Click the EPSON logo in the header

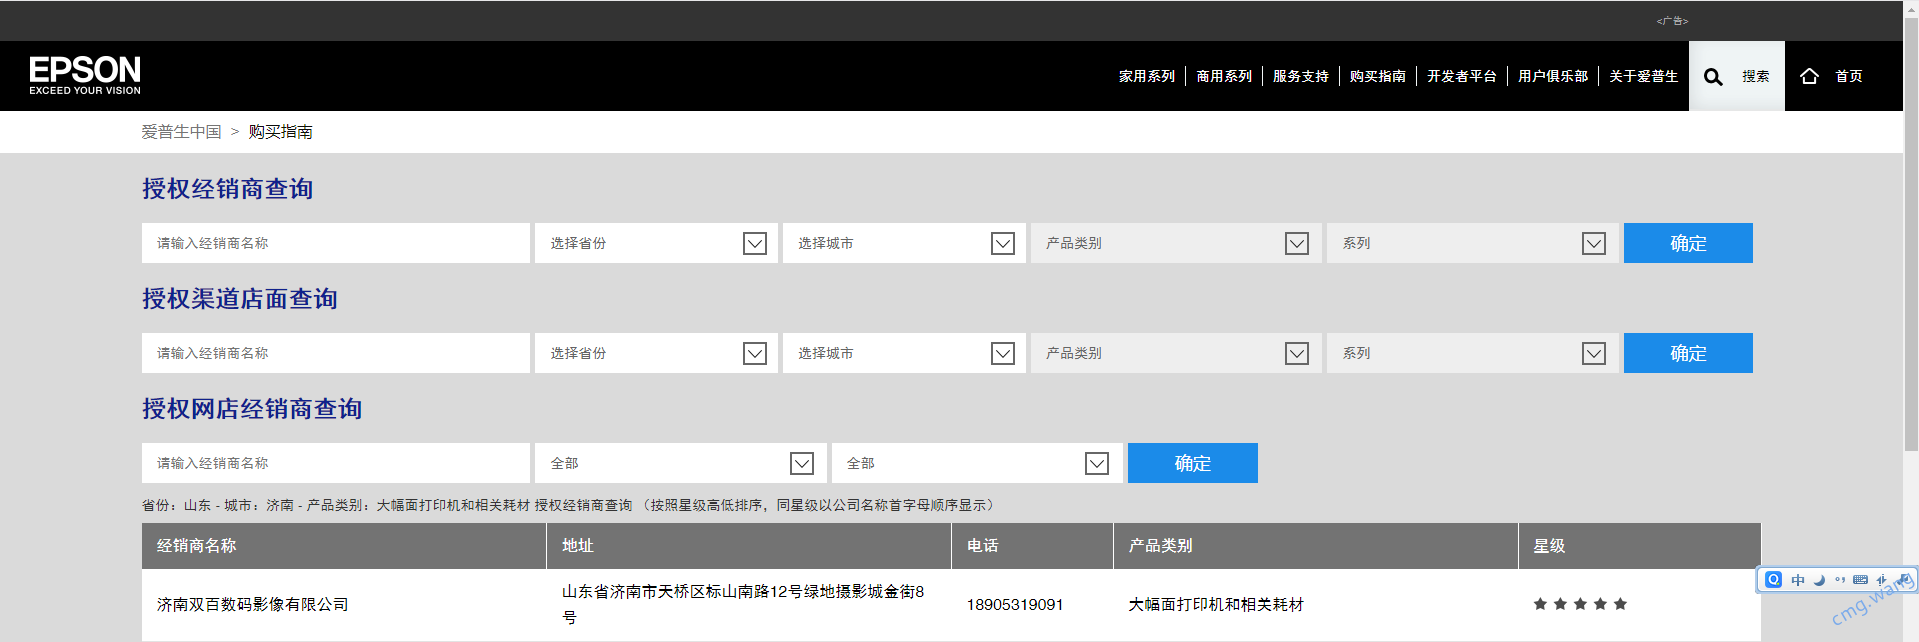pyautogui.click(x=85, y=75)
